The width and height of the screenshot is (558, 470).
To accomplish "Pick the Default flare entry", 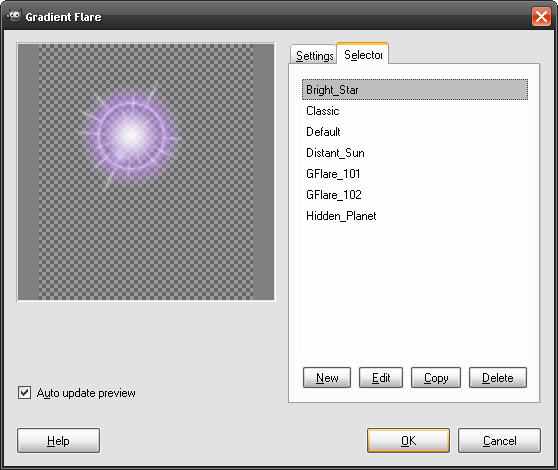I will (x=415, y=132).
